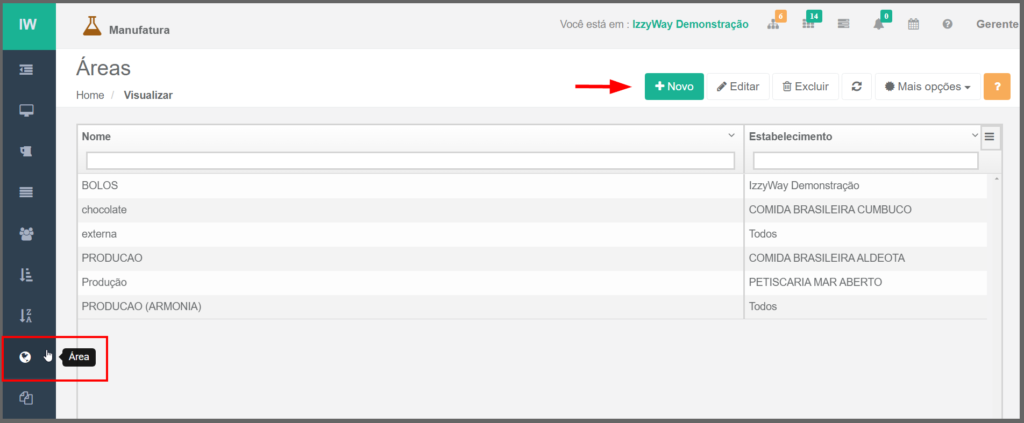Viewport: 1024px width, 423px height.
Task: Click the Nome filter input field
Action: tap(410, 160)
